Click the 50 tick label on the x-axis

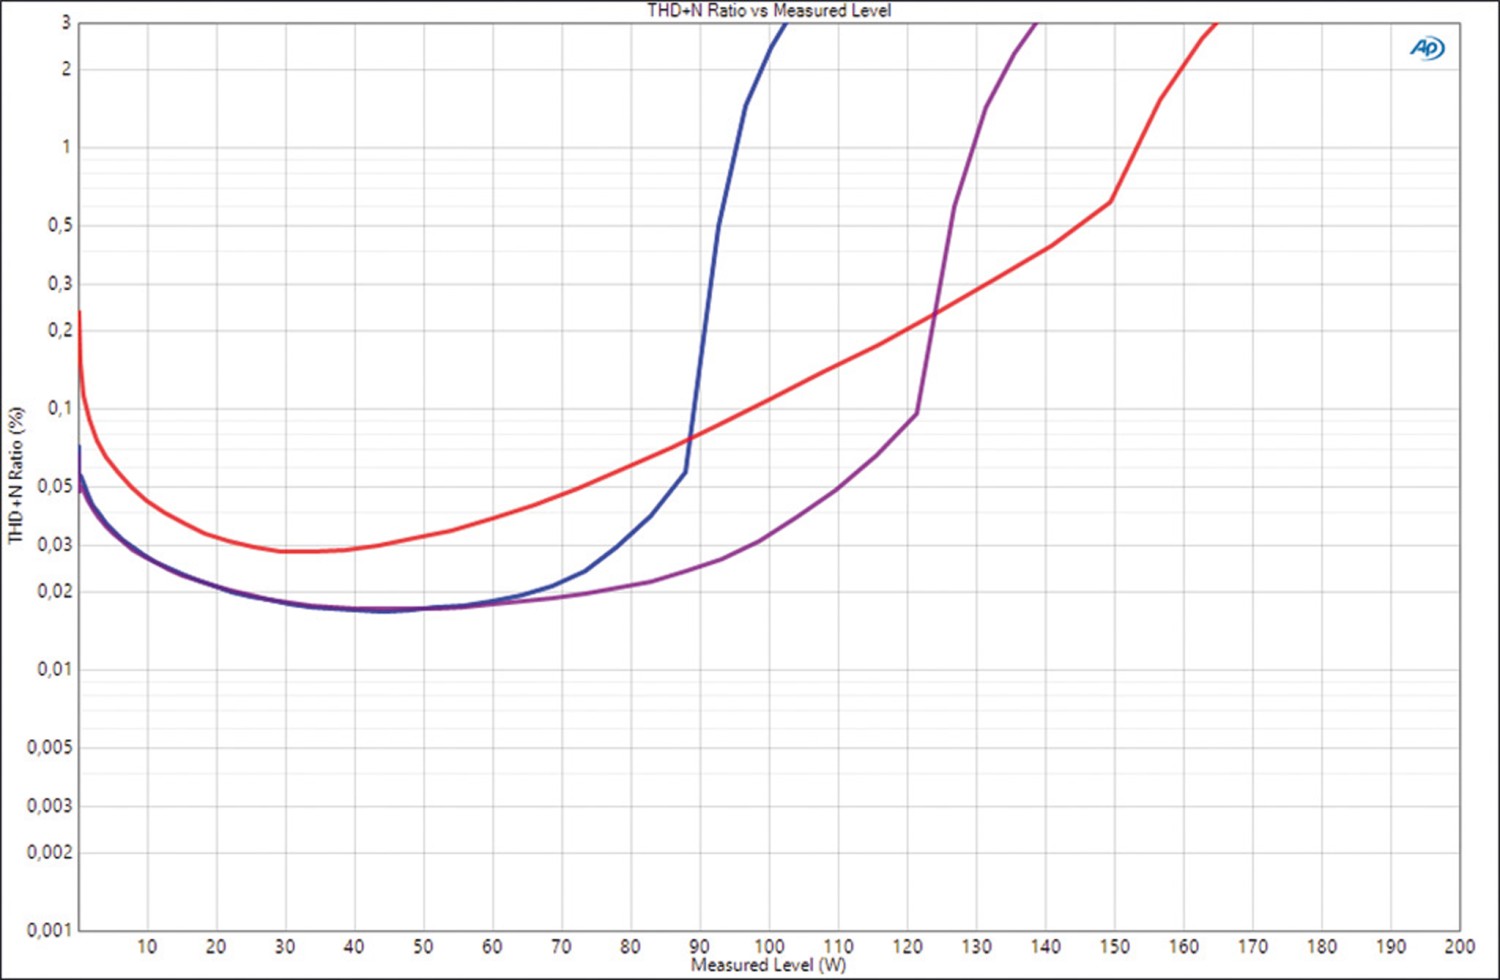coord(423,946)
